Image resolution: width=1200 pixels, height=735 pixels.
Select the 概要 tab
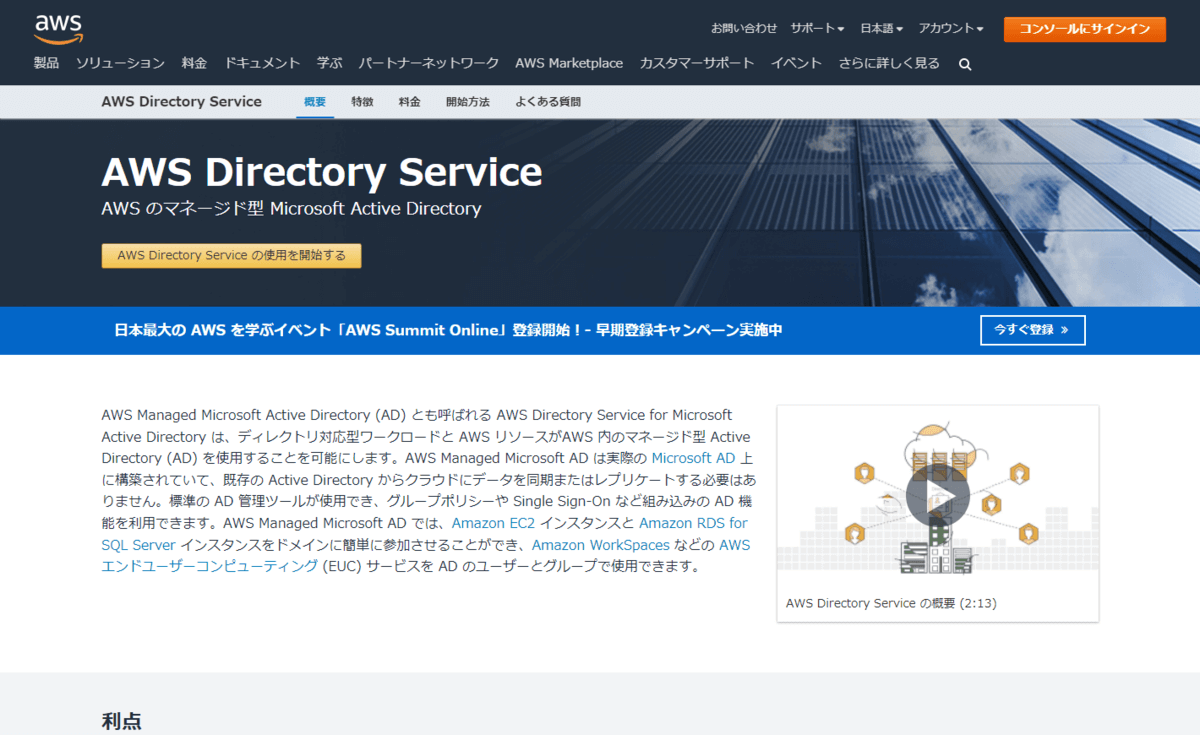315,102
